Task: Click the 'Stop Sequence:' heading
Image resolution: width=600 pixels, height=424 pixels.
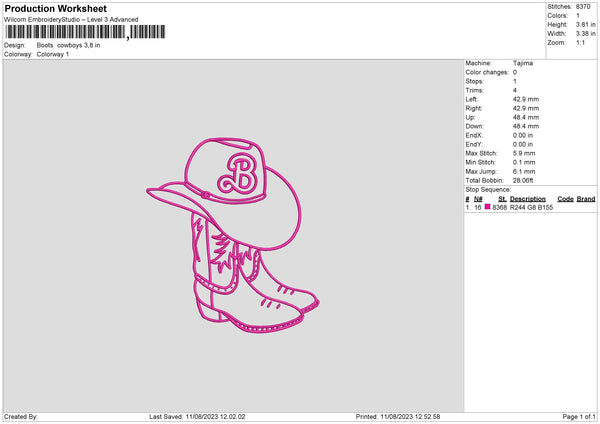Action: 488,190
